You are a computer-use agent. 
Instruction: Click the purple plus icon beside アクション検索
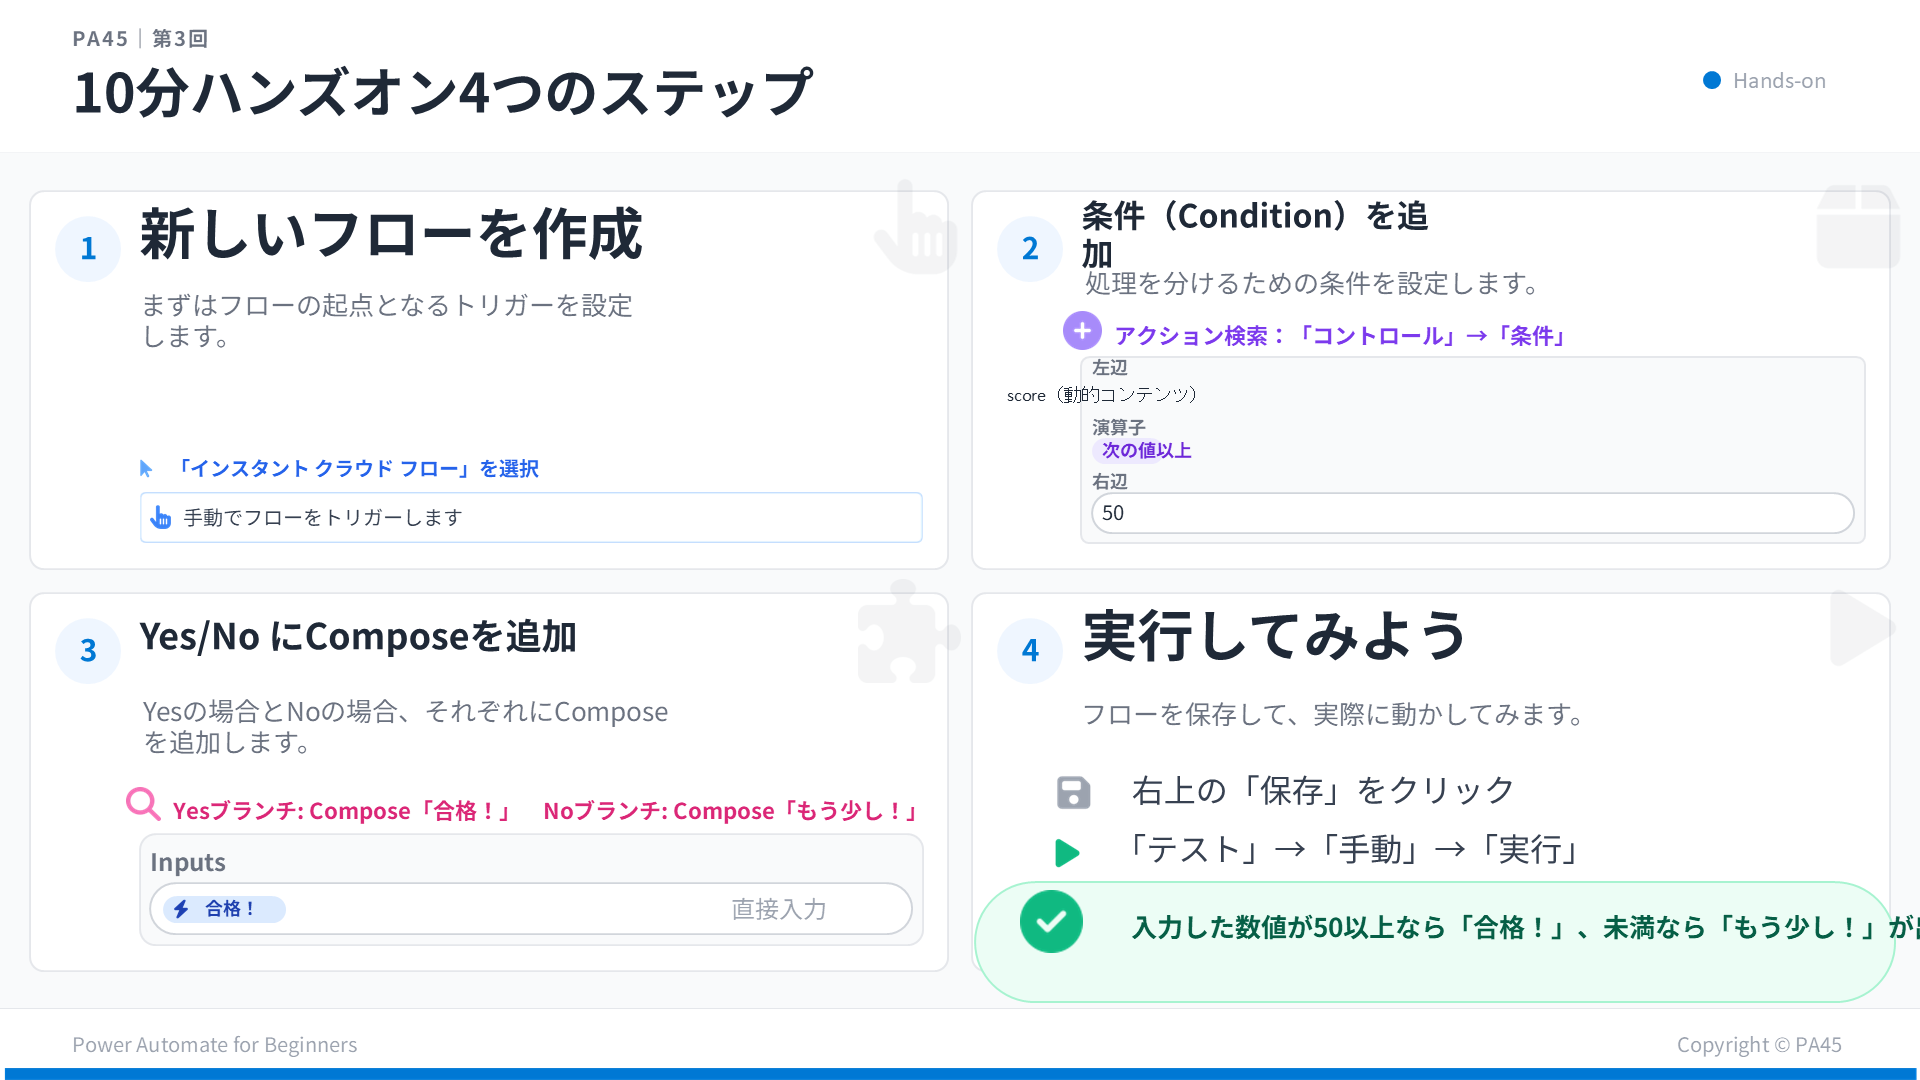point(1082,331)
